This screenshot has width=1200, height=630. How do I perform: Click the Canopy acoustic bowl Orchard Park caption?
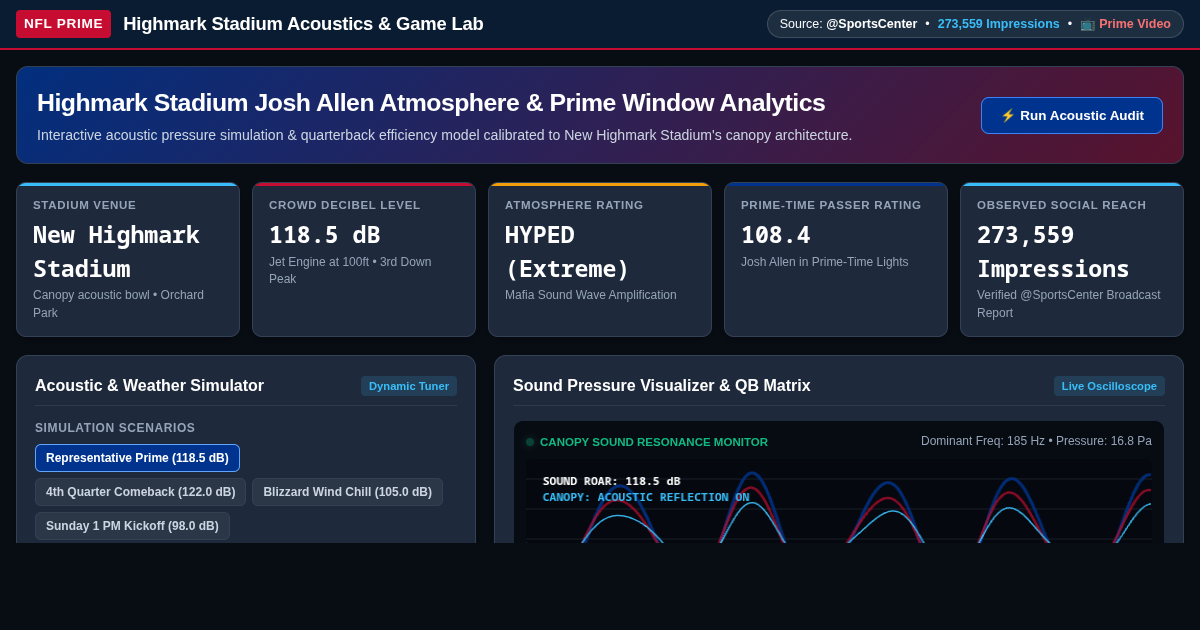click(x=118, y=304)
